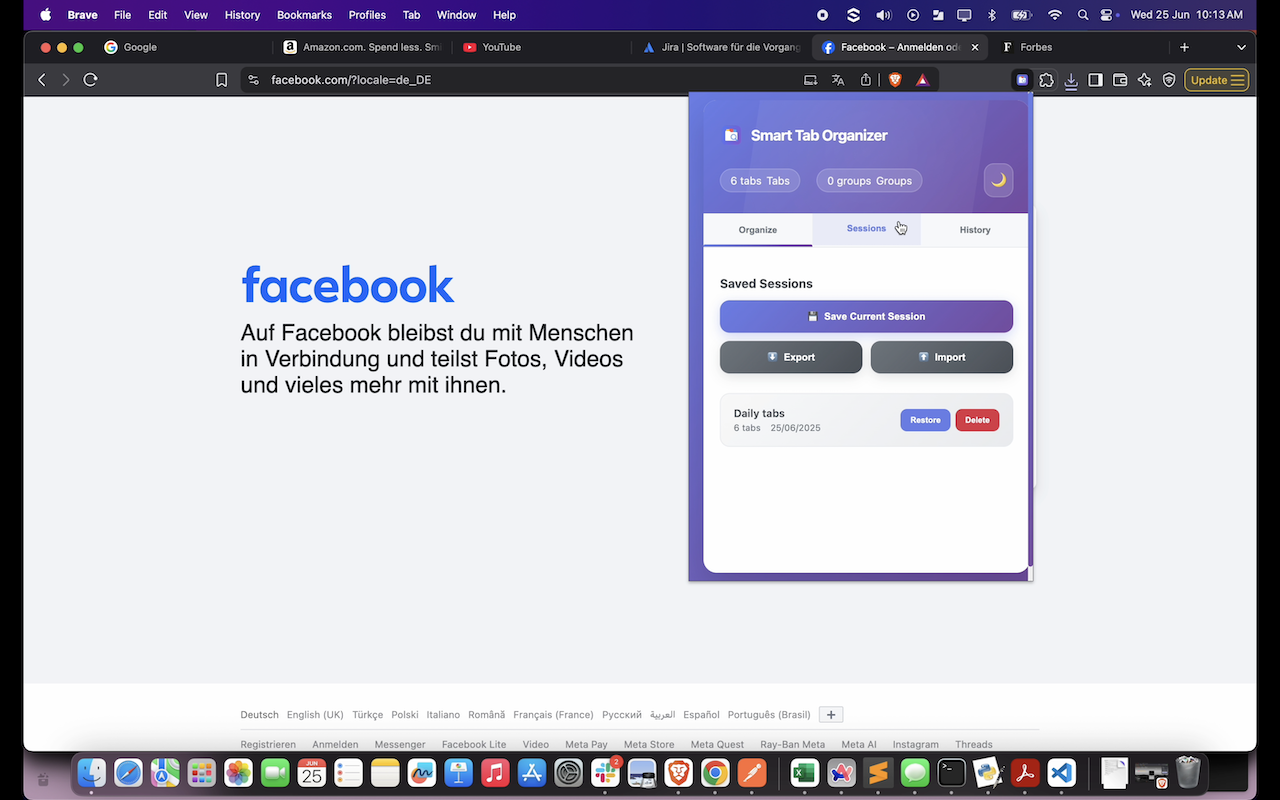Click the Smart Tab Organizer extension toolbar icon
Viewport: 1280px width, 800px height.
[x=1022, y=80]
